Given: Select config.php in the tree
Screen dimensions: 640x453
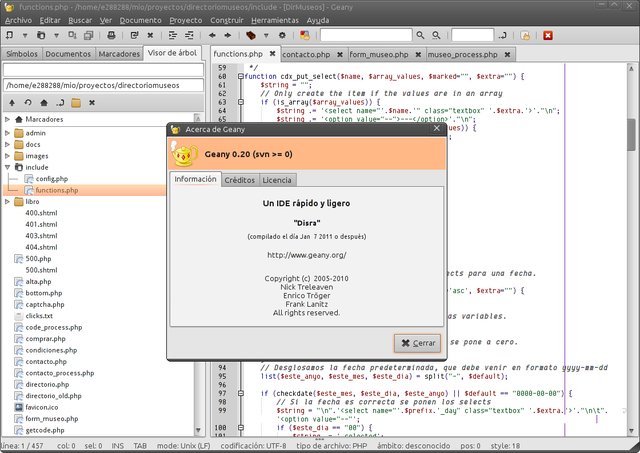Looking at the screenshot, I should click(x=51, y=179).
